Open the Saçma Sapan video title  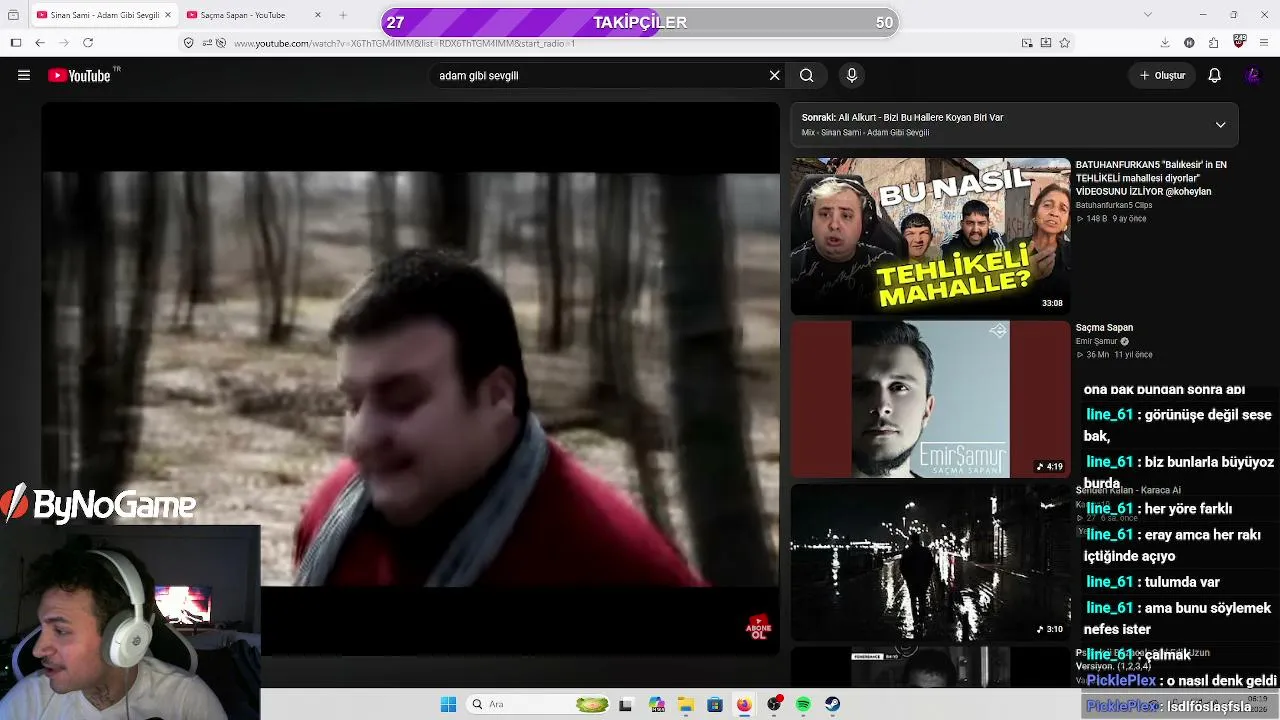tap(1104, 327)
